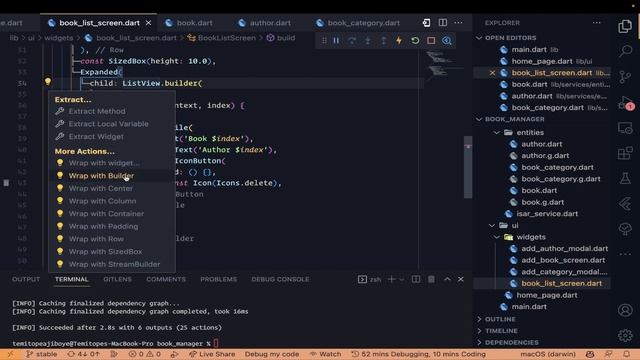Close the bottom panel
Image resolution: width=640 pixels, height=360 pixels.
460,279
